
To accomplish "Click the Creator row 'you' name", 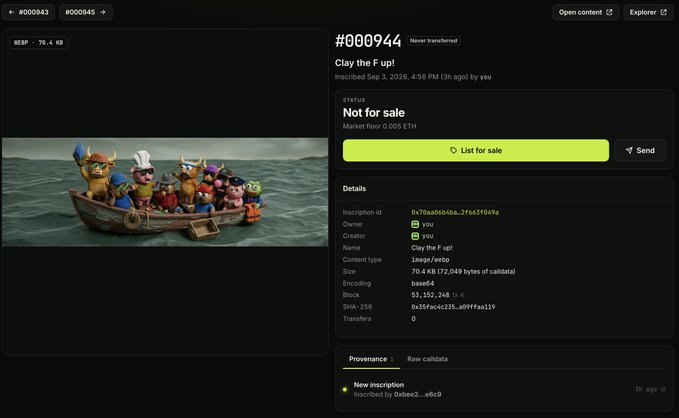I will (427, 236).
